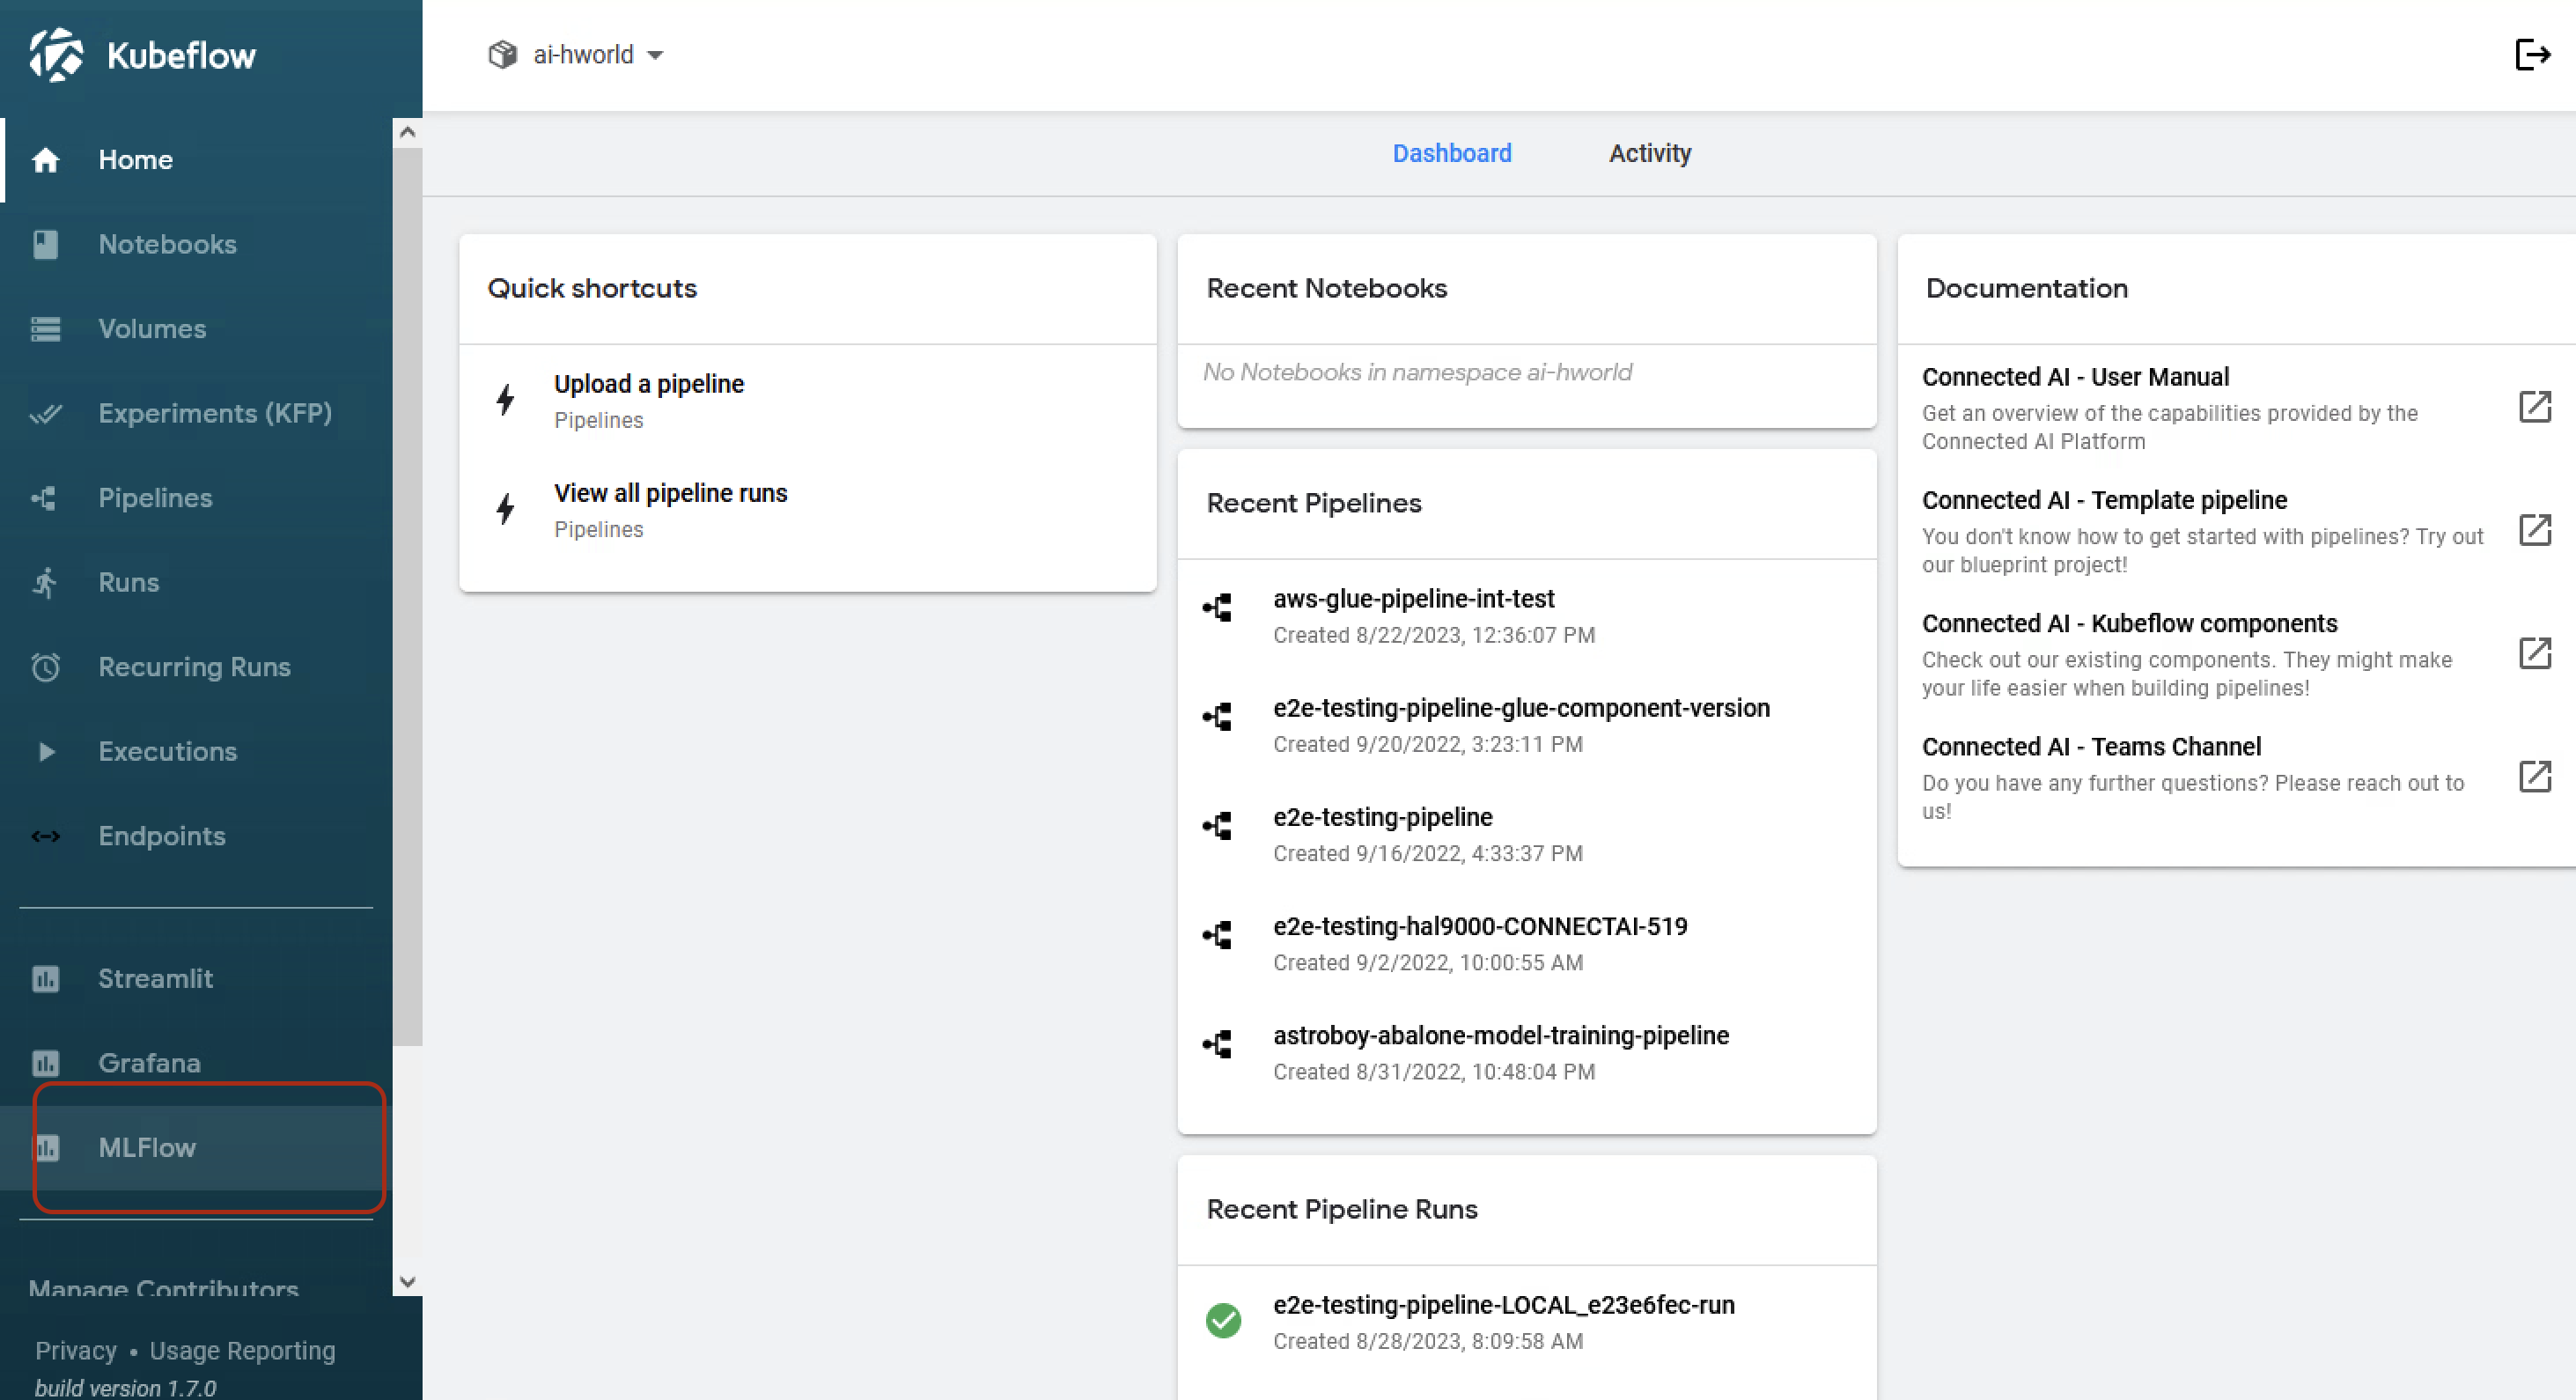The width and height of the screenshot is (2576, 1400).
Task: Open Recurring Runs menu item
Action: click(x=198, y=667)
